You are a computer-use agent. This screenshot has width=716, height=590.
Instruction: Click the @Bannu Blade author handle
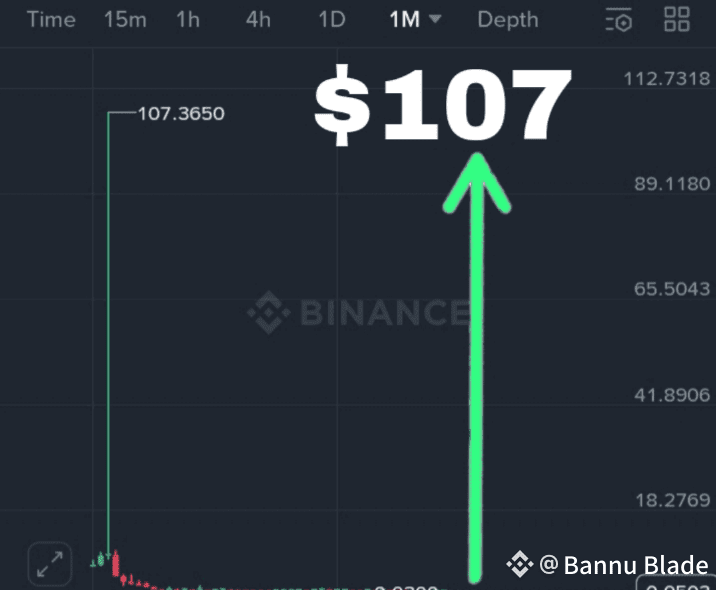pos(624,565)
